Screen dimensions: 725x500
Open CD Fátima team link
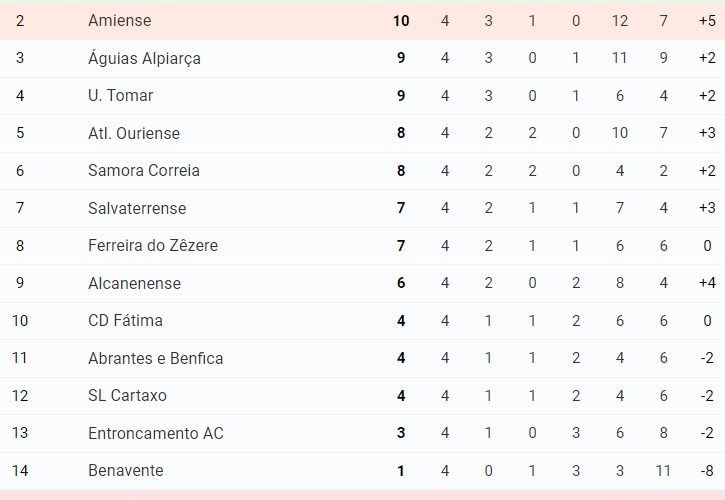pos(125,321)
